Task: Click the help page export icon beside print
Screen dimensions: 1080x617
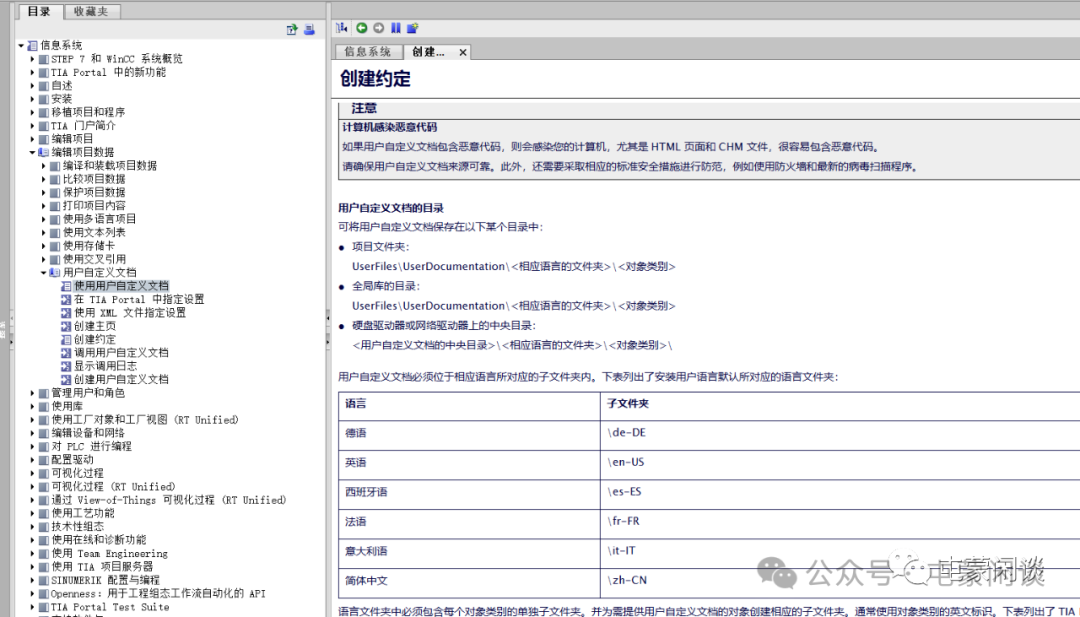Action: (292, 30)
